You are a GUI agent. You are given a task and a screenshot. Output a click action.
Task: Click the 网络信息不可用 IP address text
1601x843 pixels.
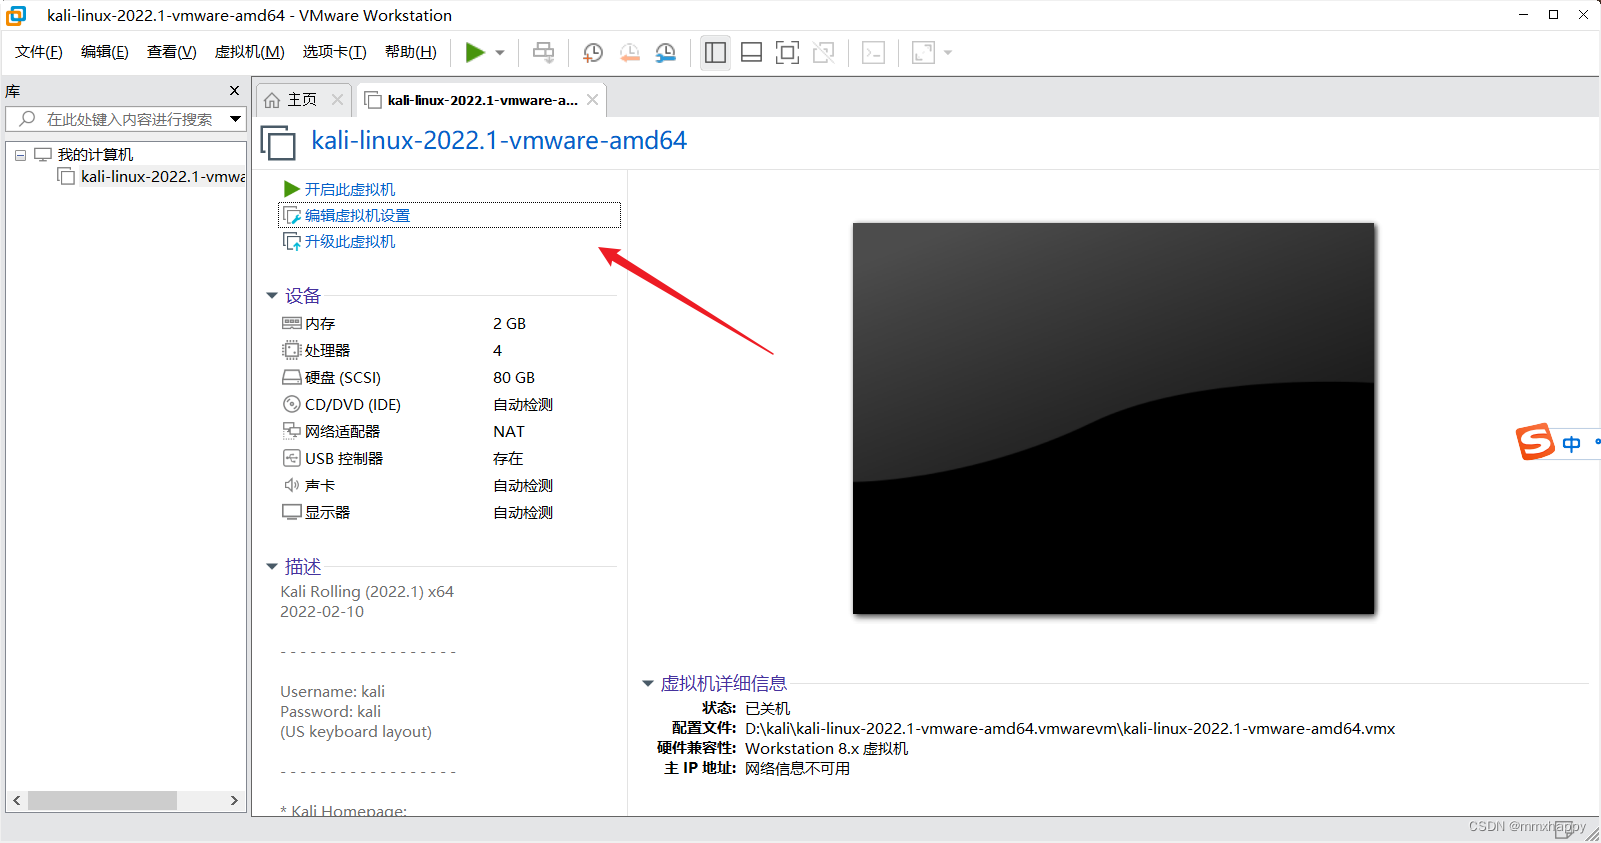click(x=797, y=769)
